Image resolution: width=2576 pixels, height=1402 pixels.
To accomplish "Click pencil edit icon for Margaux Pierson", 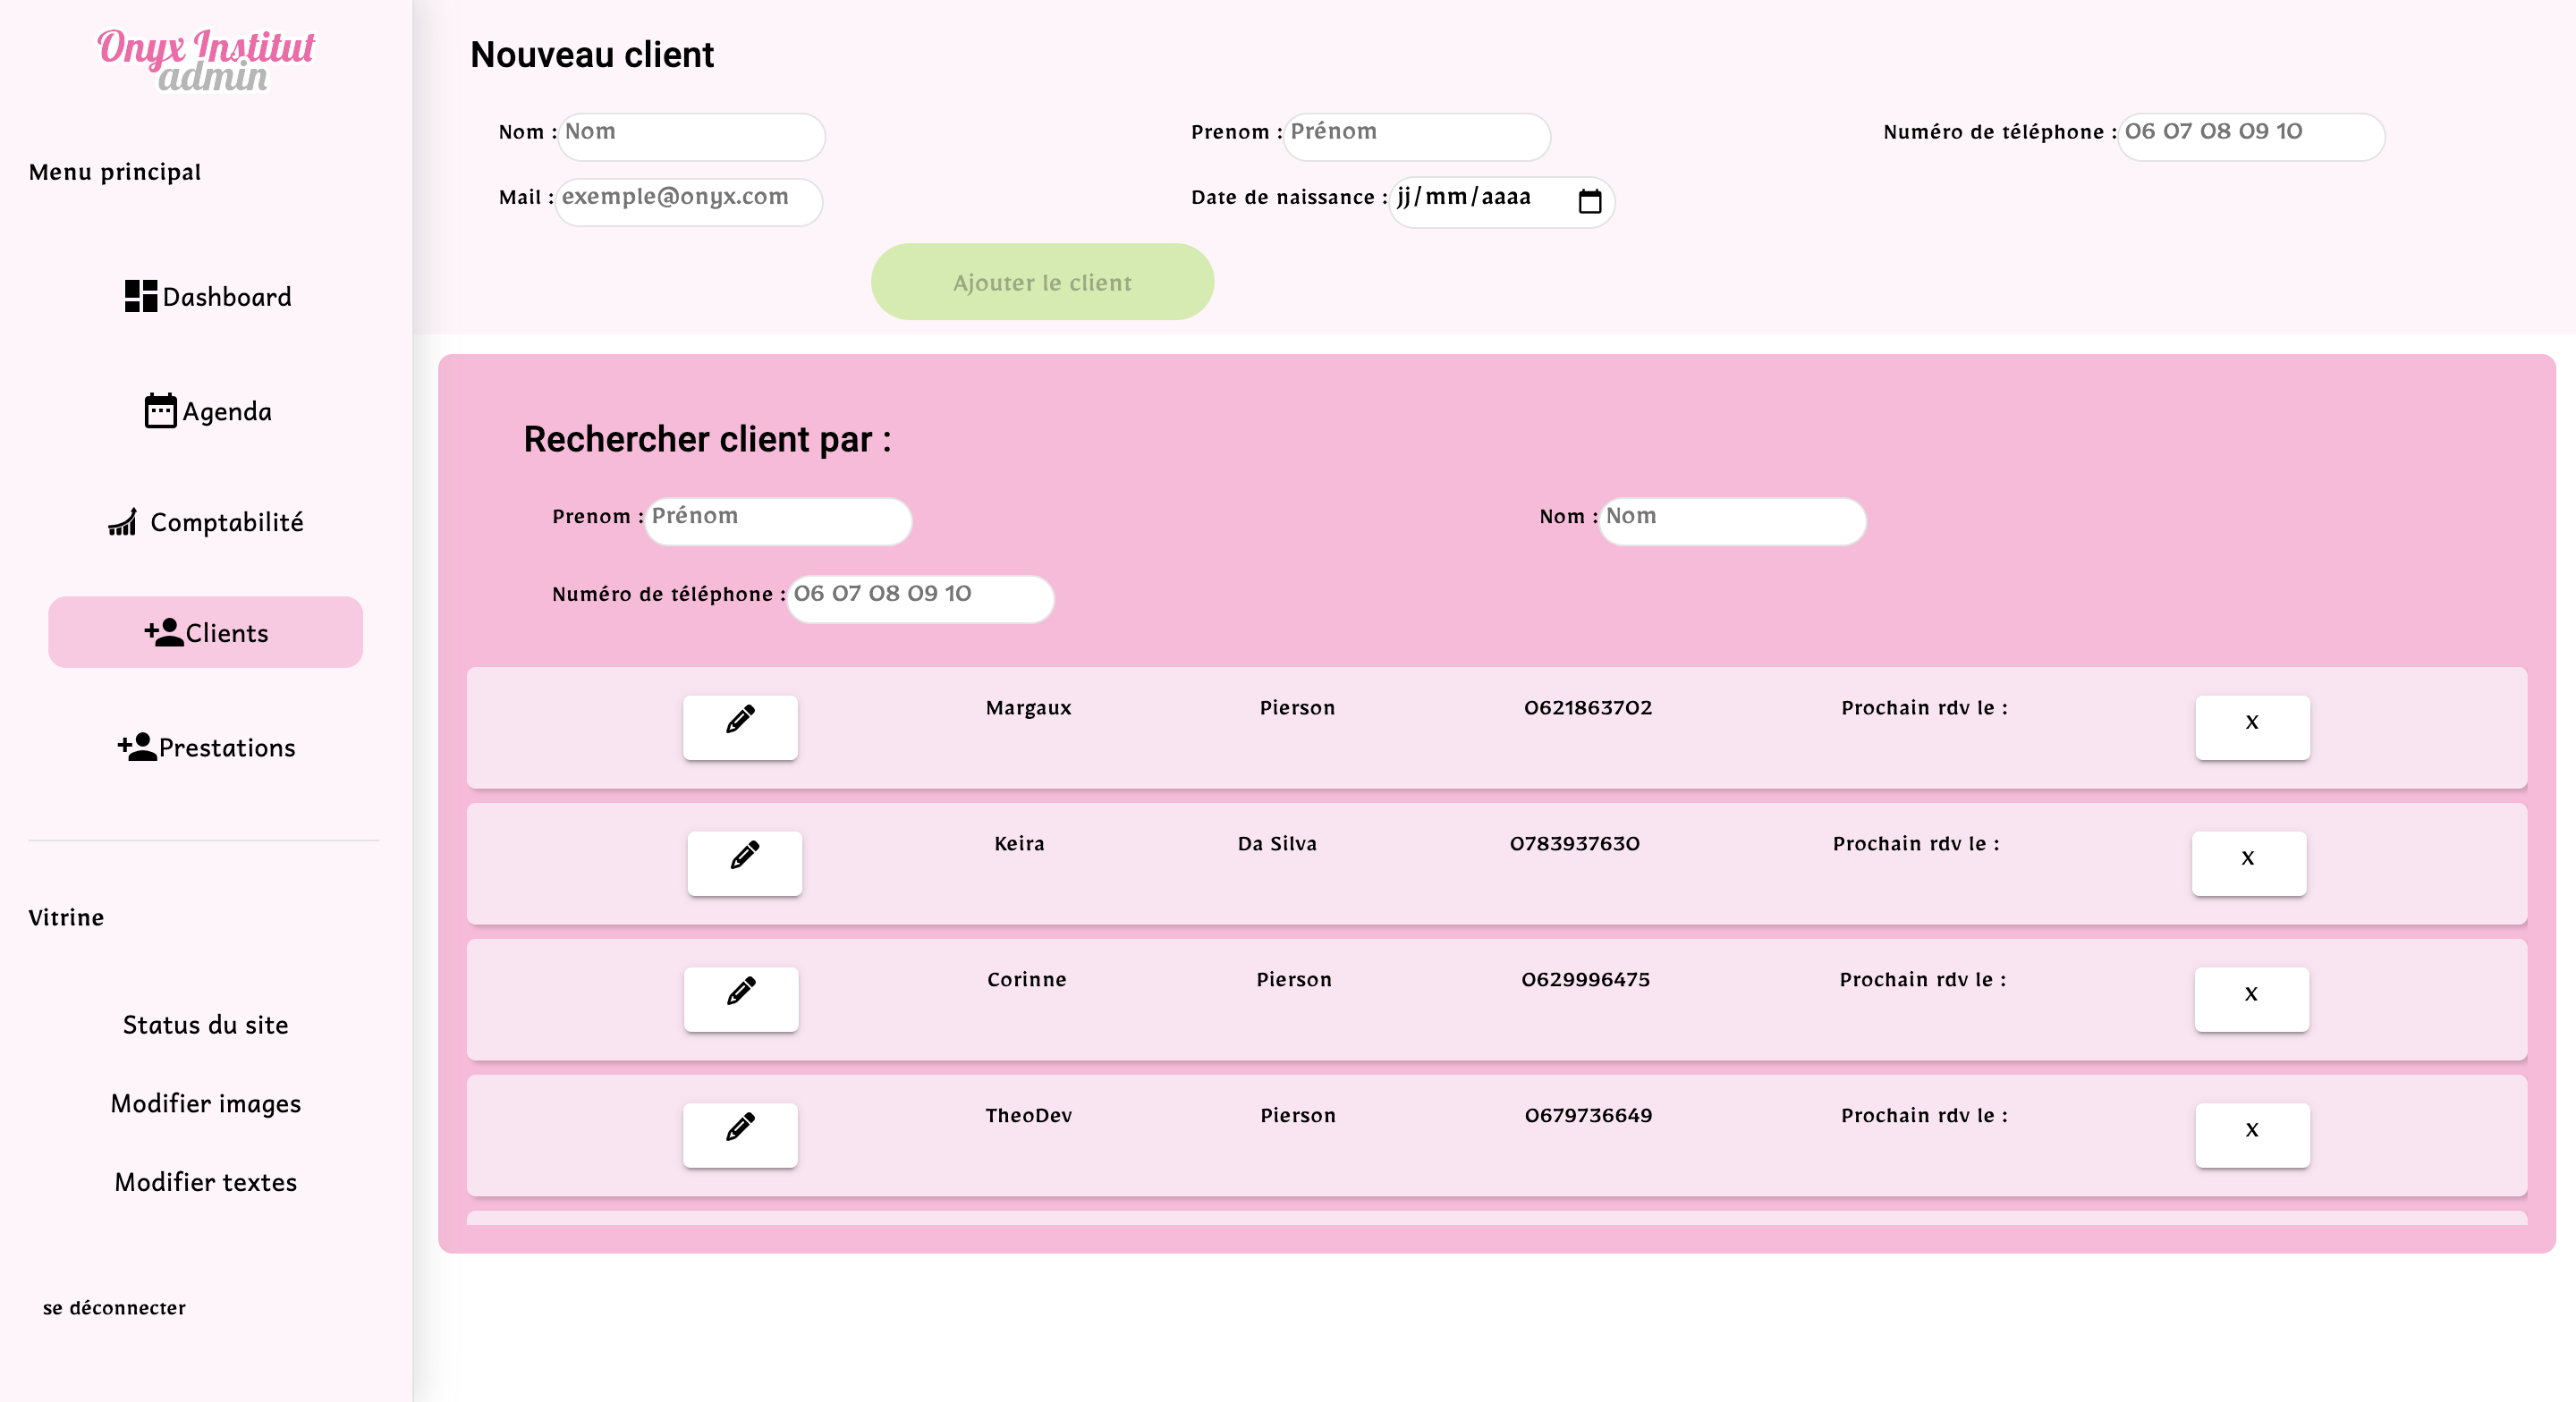I will point(740,726).
